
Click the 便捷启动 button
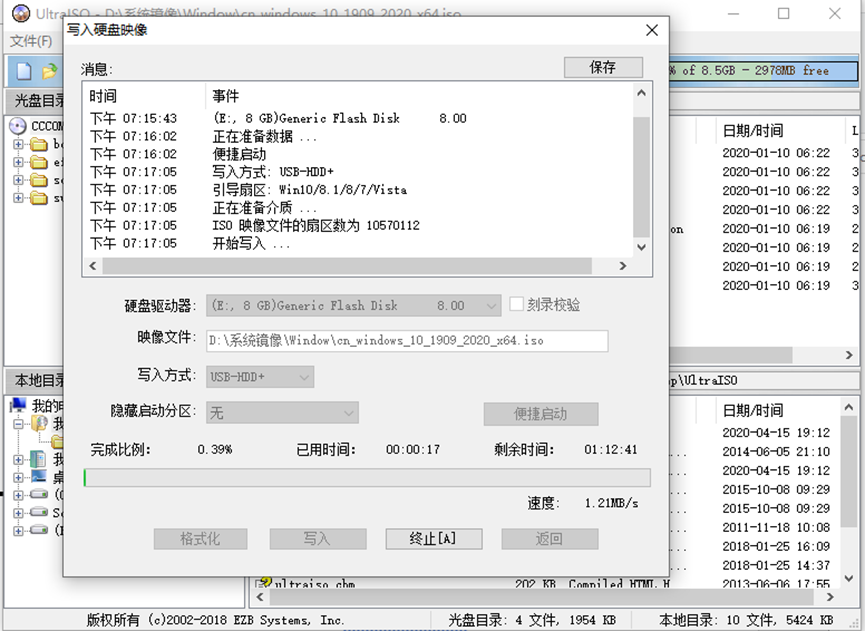(541, 414)
